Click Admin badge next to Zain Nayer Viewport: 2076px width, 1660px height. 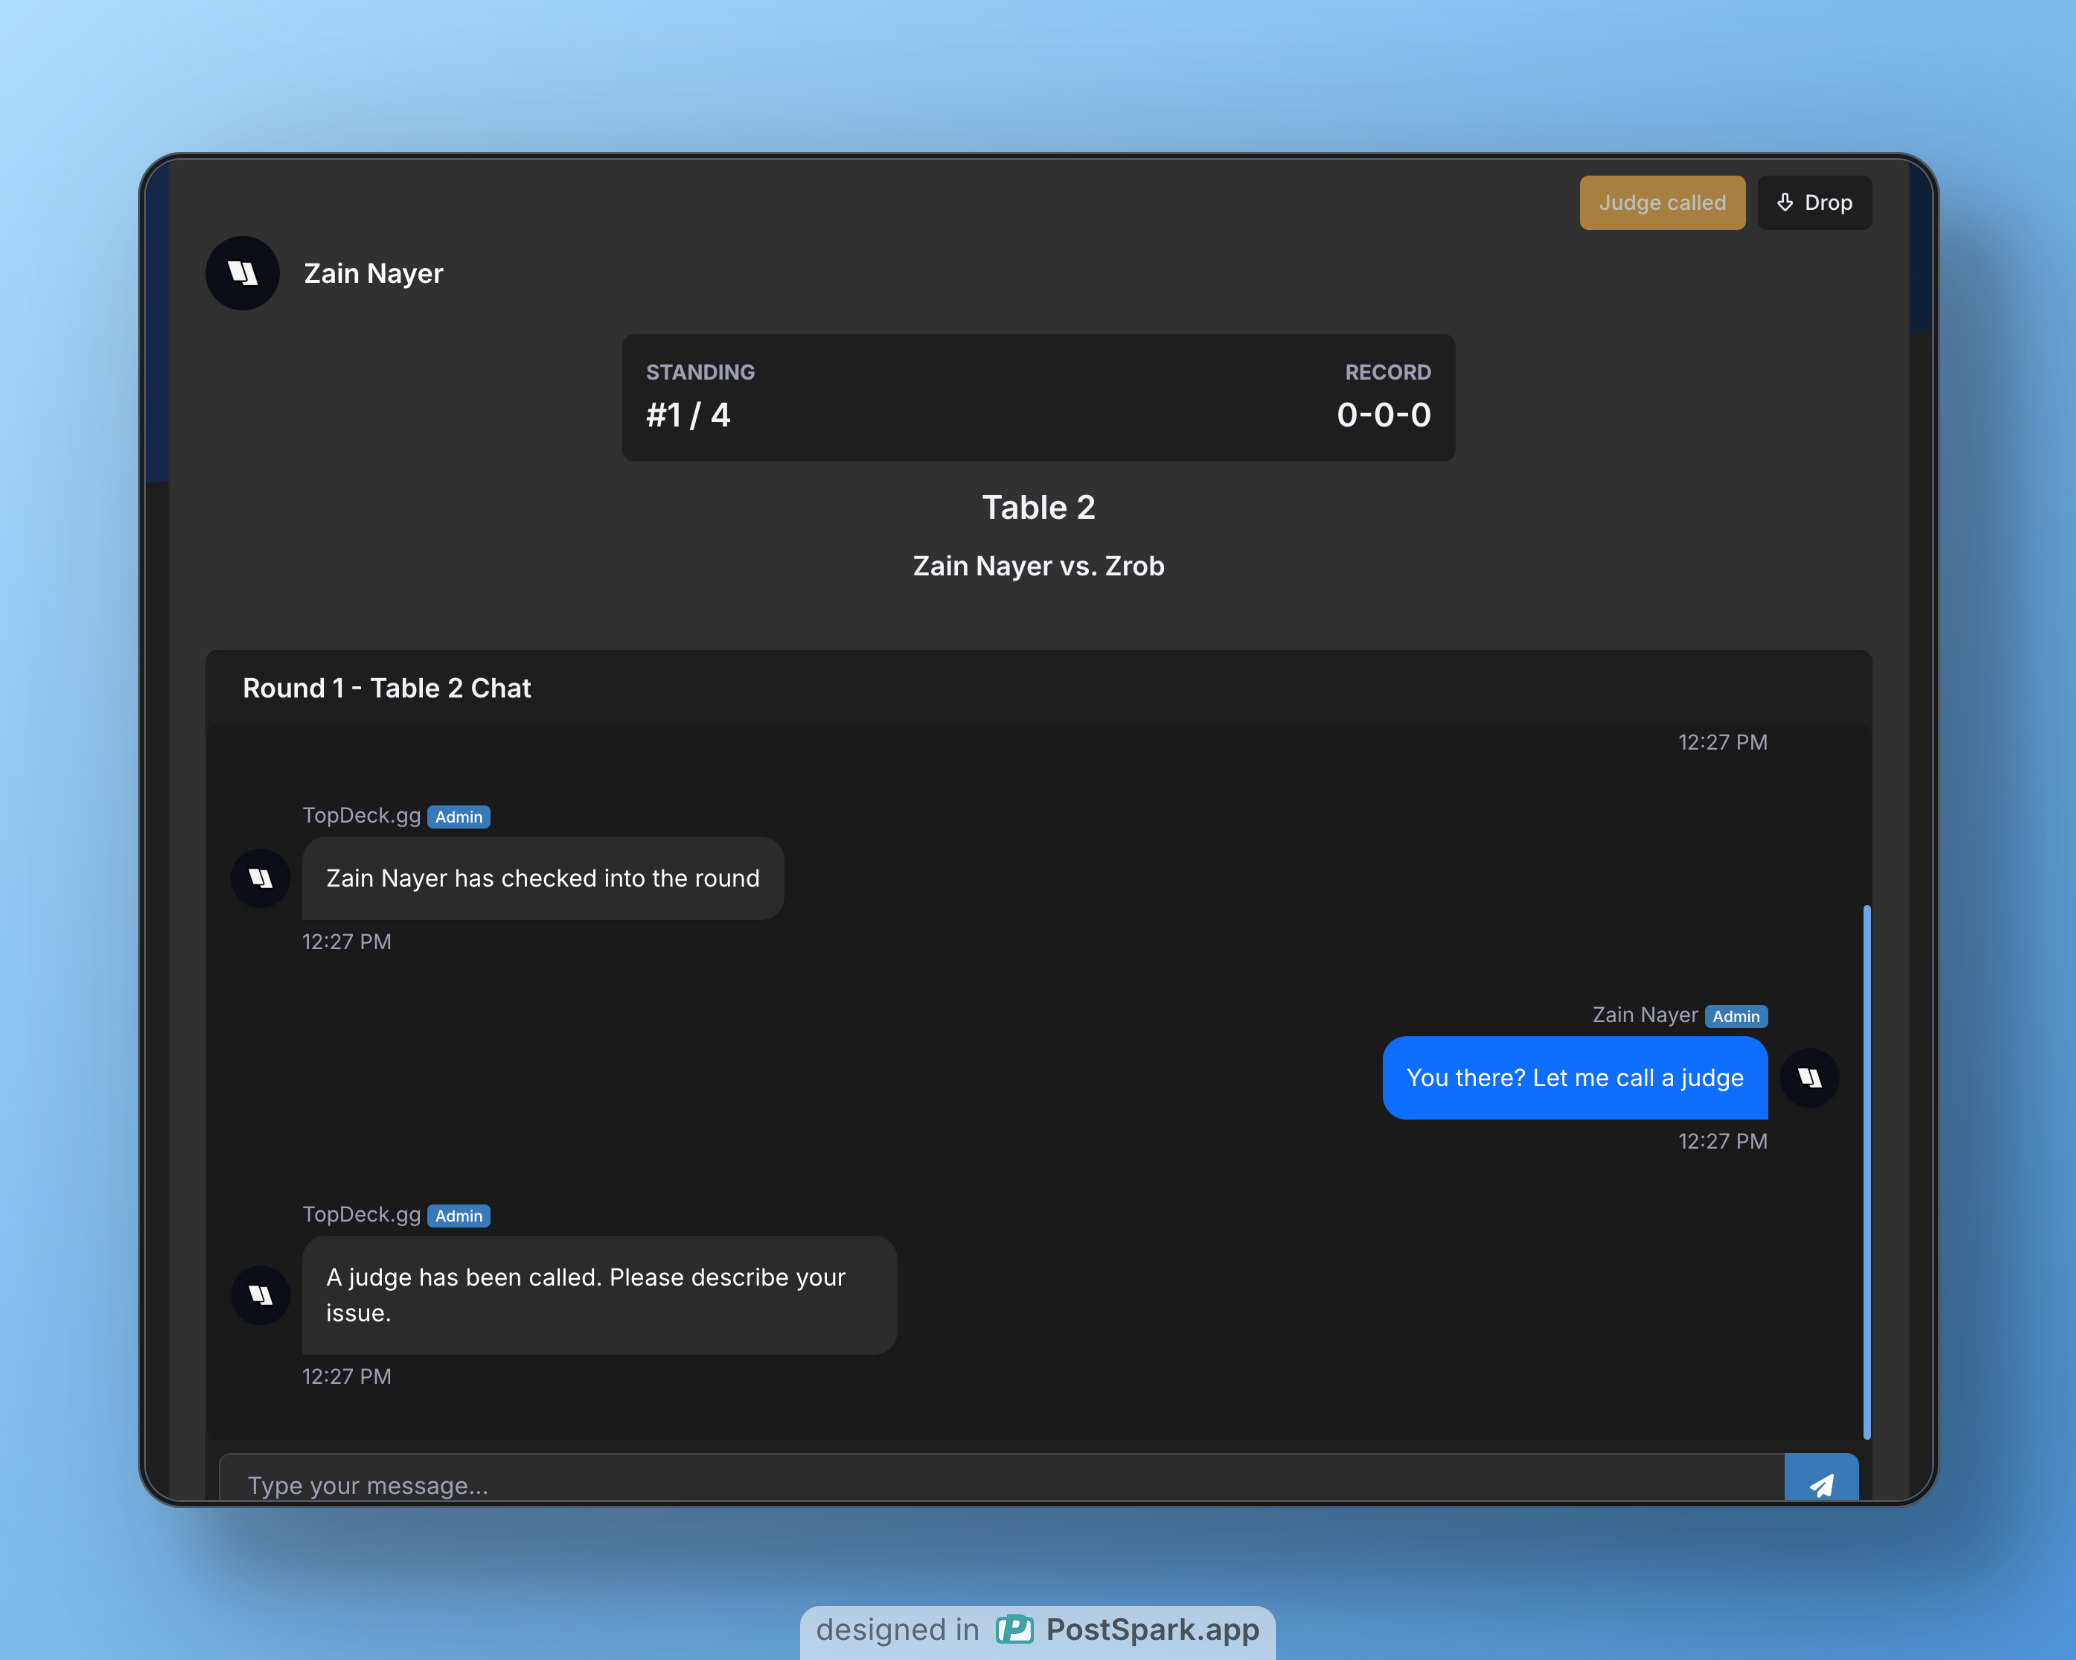[x=1736, y=1016]
